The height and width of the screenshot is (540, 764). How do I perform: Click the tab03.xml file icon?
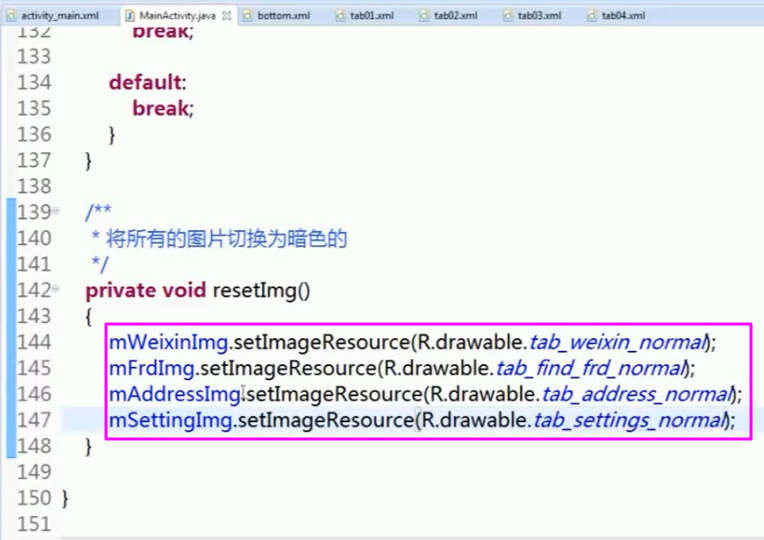508,16
